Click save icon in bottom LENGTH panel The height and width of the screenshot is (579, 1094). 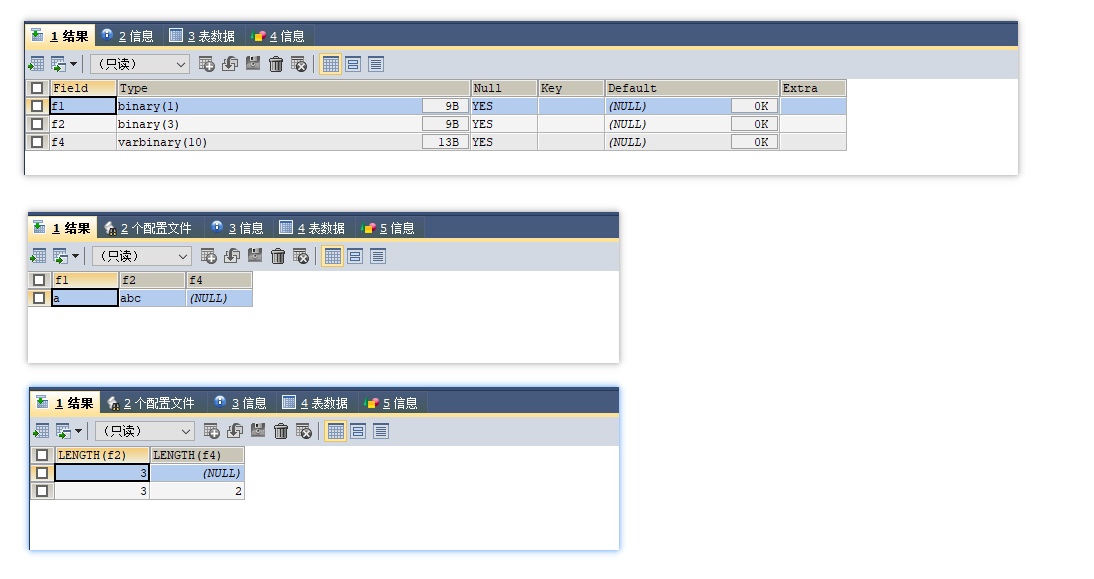click(257, 431)
